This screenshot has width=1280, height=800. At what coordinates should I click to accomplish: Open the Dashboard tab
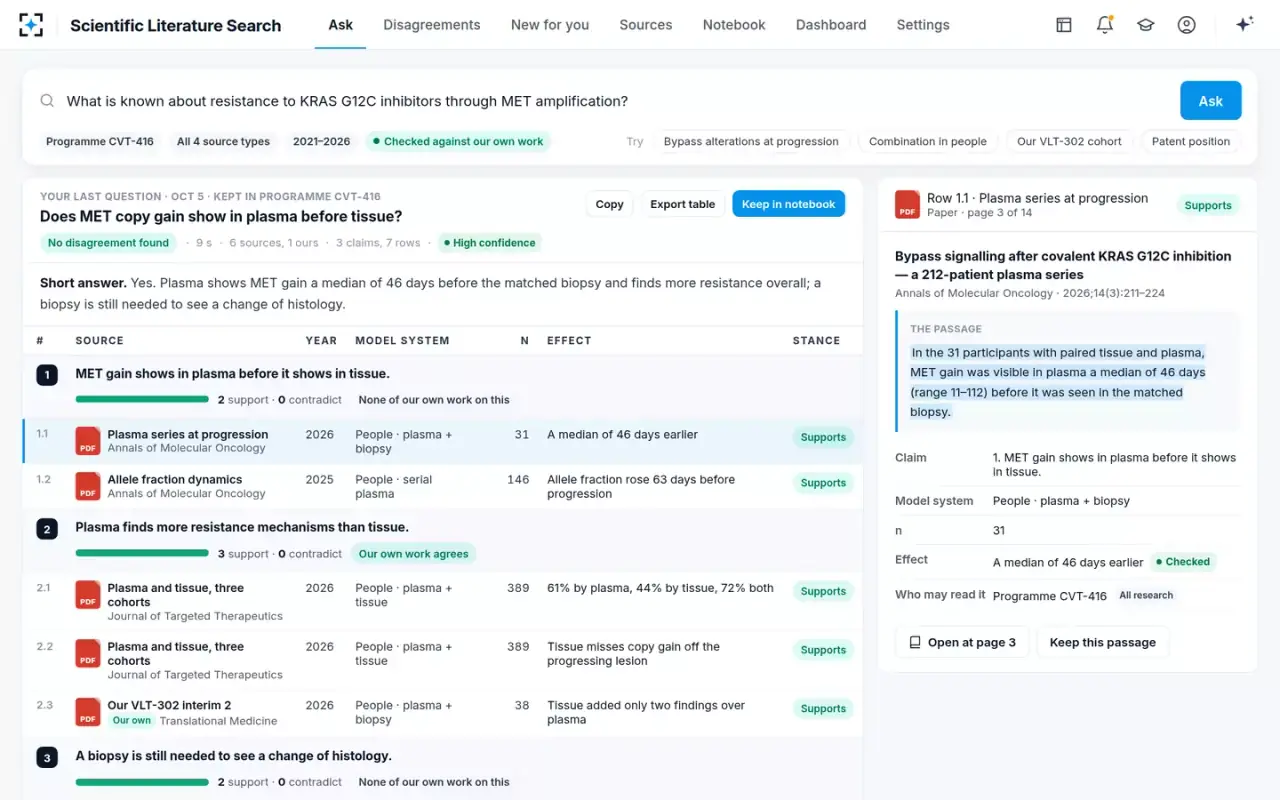point(831,25)
